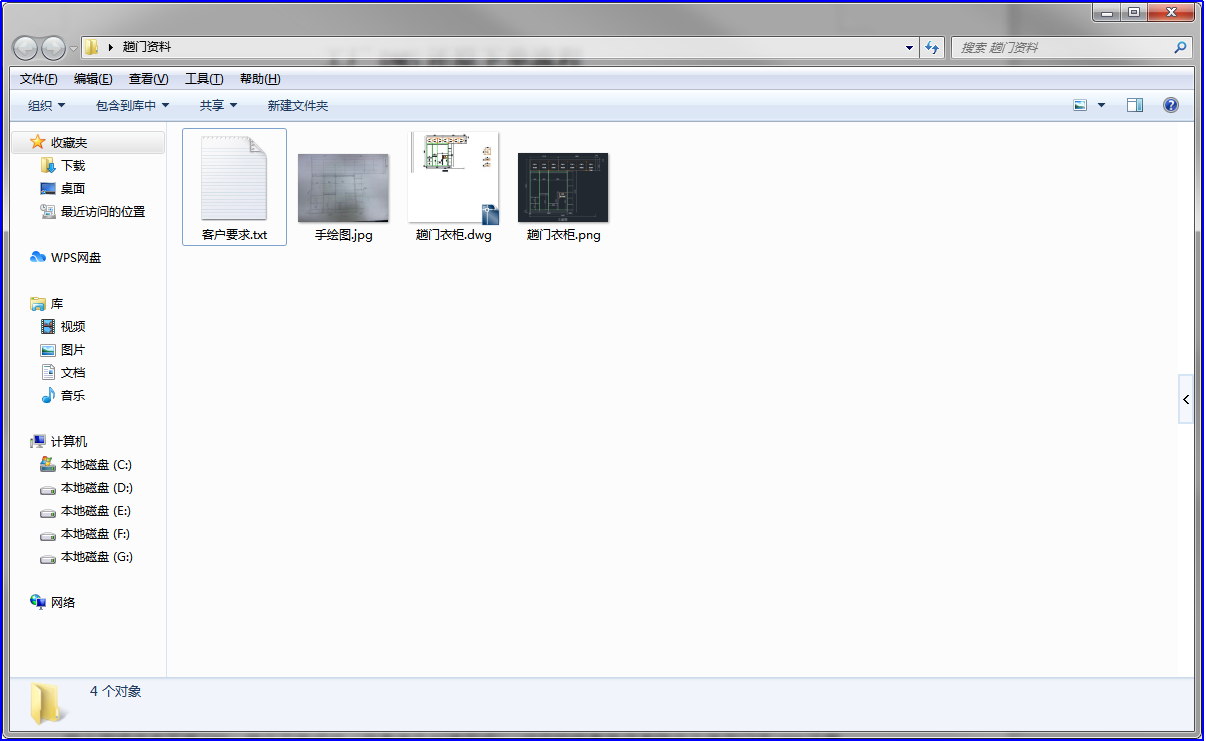Open recent pages dropdown beside navigation arrows

tap(73, 48)
